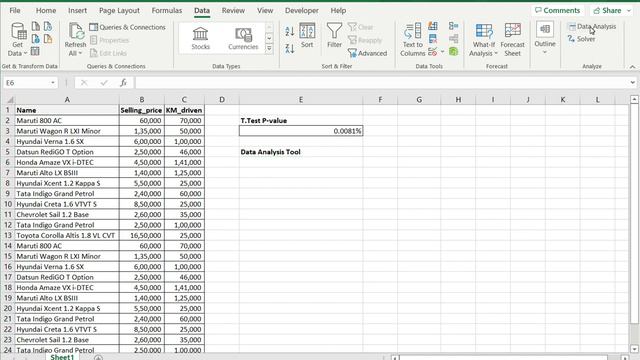Collapse the ribbon
The image size is (640, 360).
point(632,67)
